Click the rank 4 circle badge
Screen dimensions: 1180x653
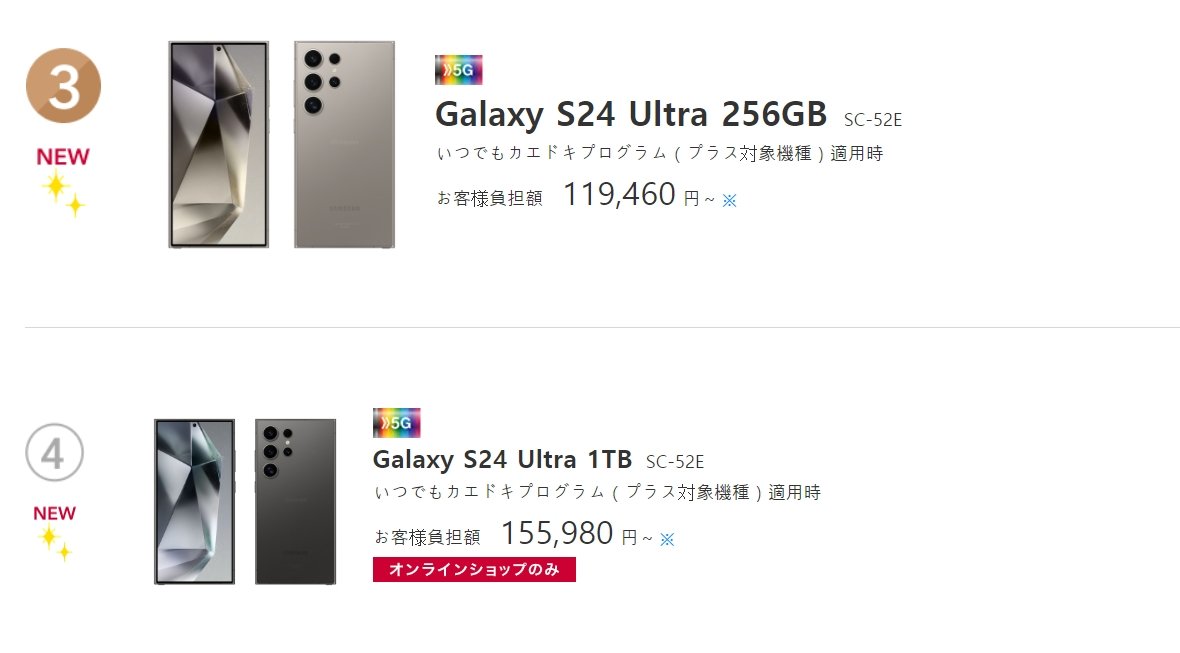[54, 454]
